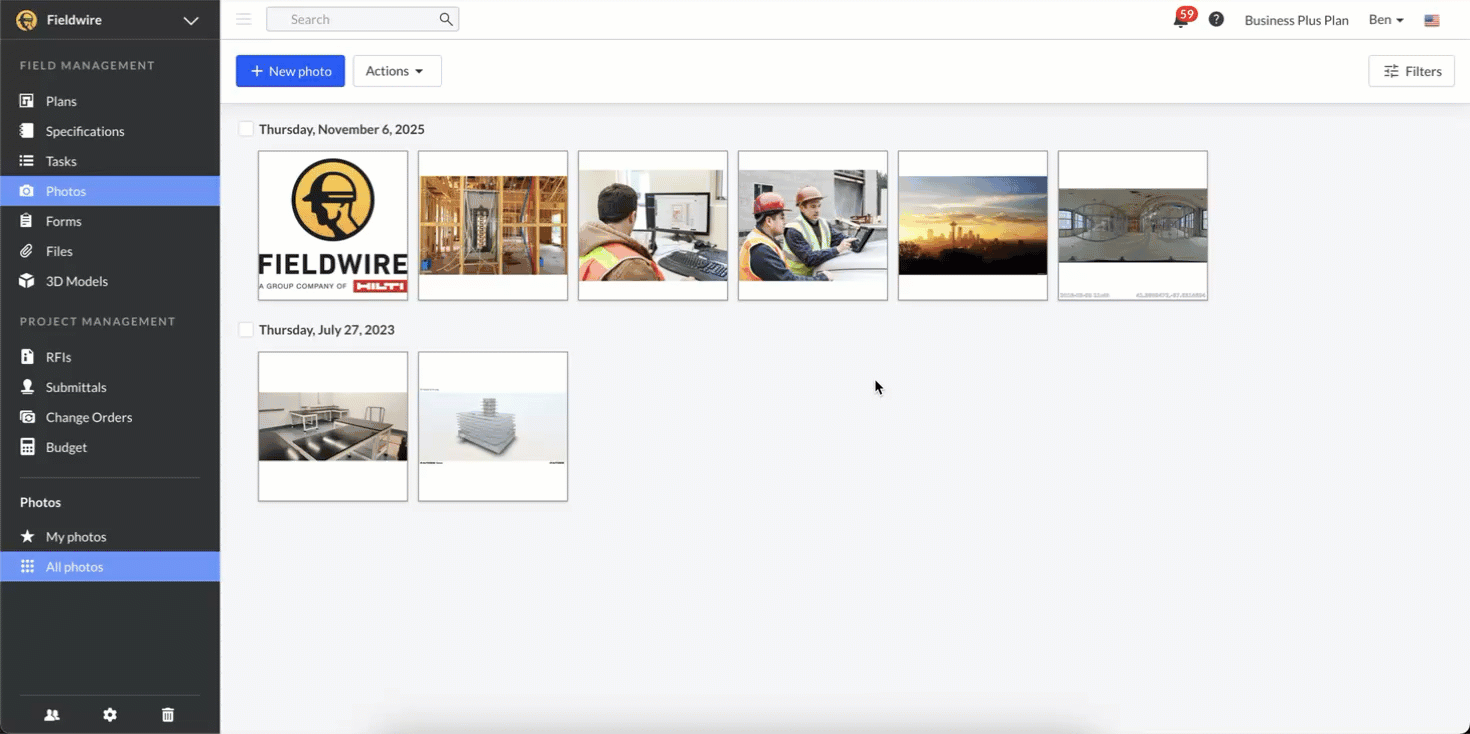The image size is (1470, 734).
Task: Click the New photo button
Action: point(290,71)
